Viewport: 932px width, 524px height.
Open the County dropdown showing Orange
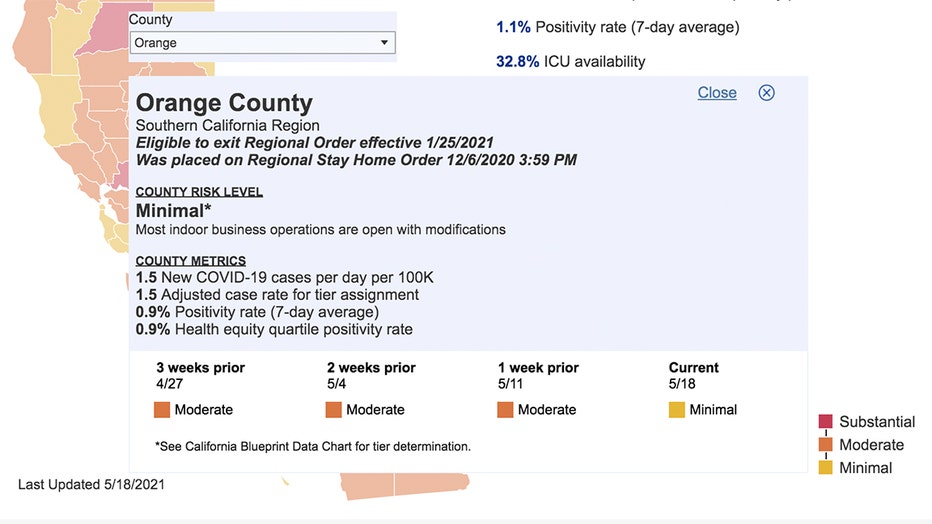(262, 43)
